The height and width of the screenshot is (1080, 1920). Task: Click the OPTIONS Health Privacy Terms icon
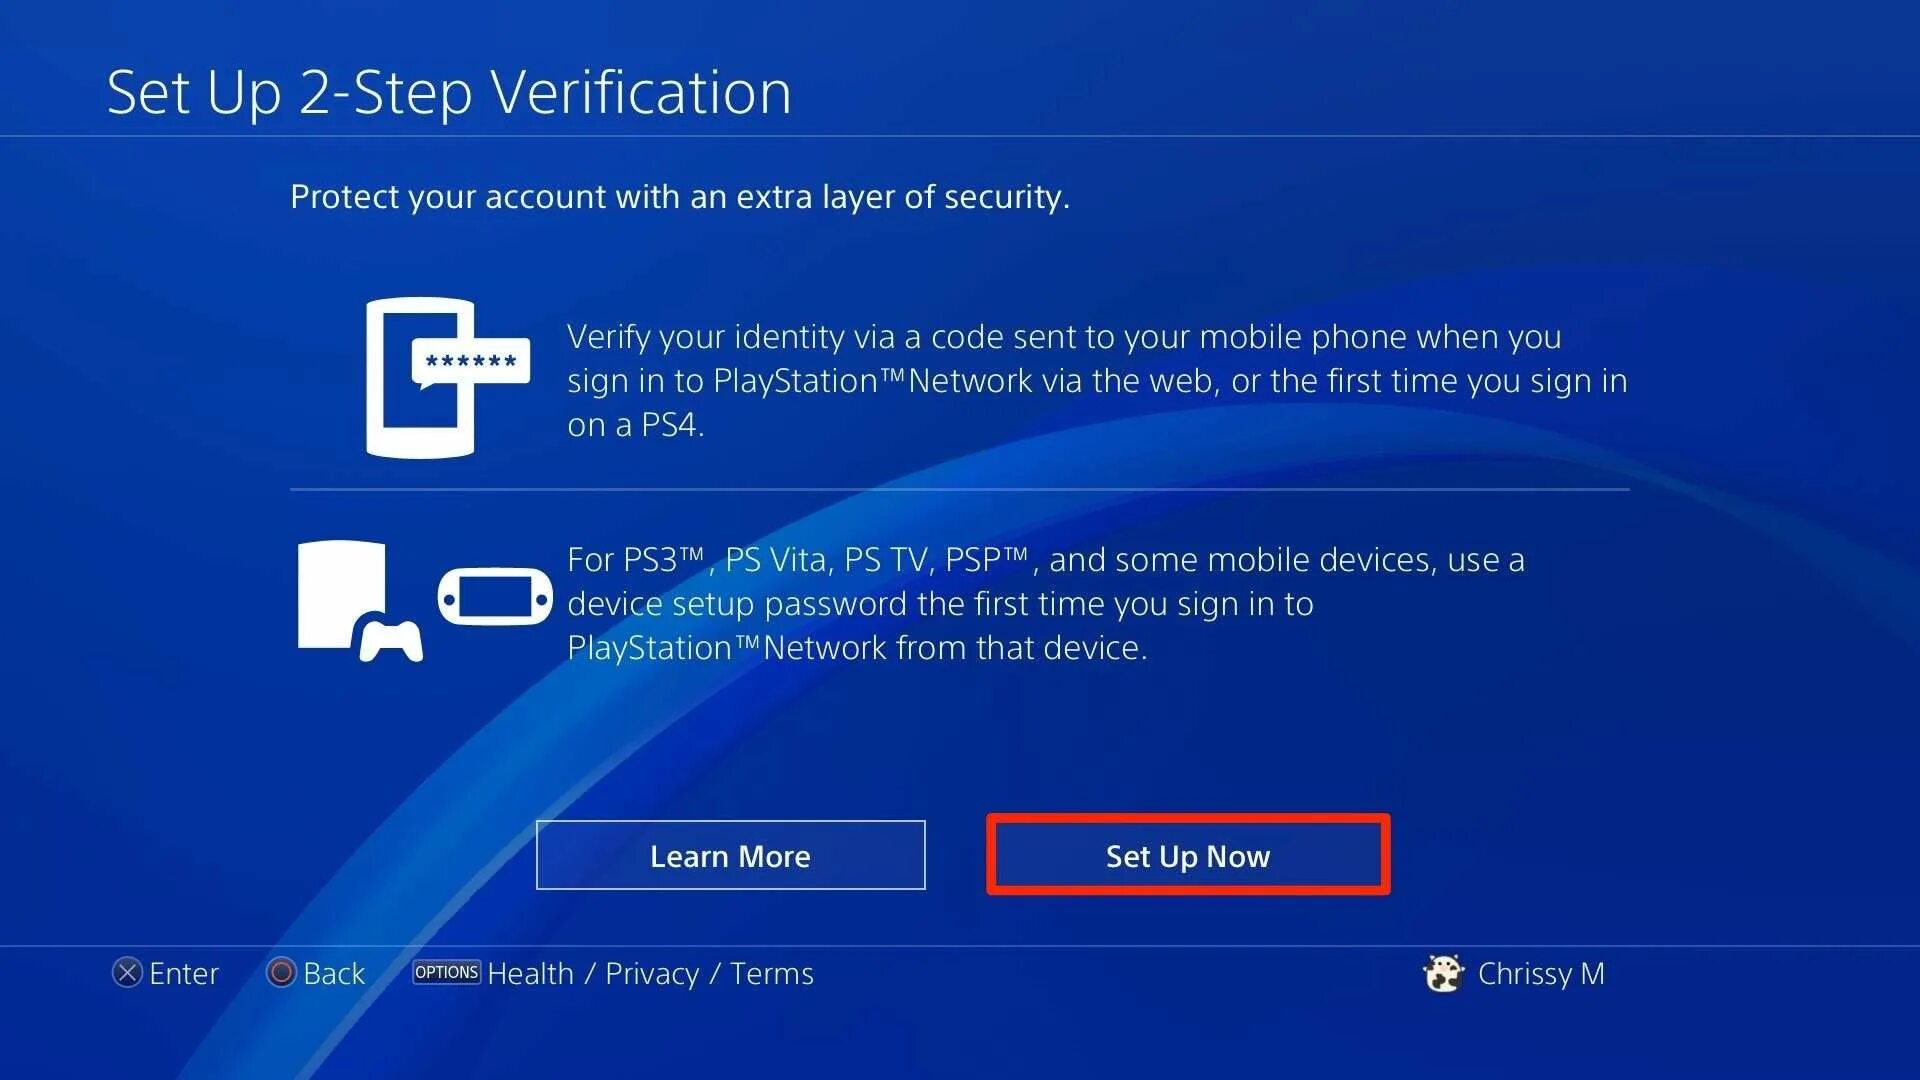point(443,973)
